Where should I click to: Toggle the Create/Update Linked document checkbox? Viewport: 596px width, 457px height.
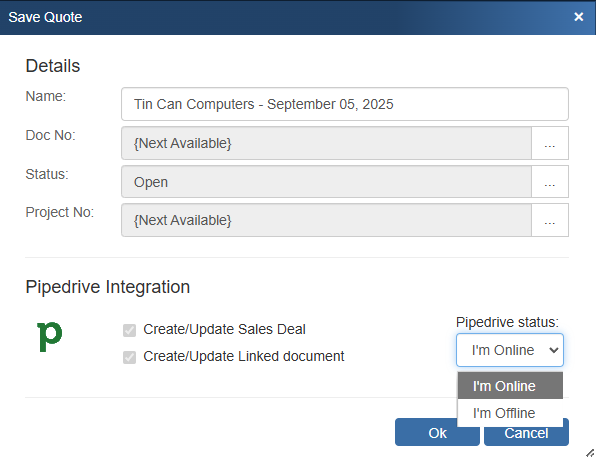click(129, 357)
